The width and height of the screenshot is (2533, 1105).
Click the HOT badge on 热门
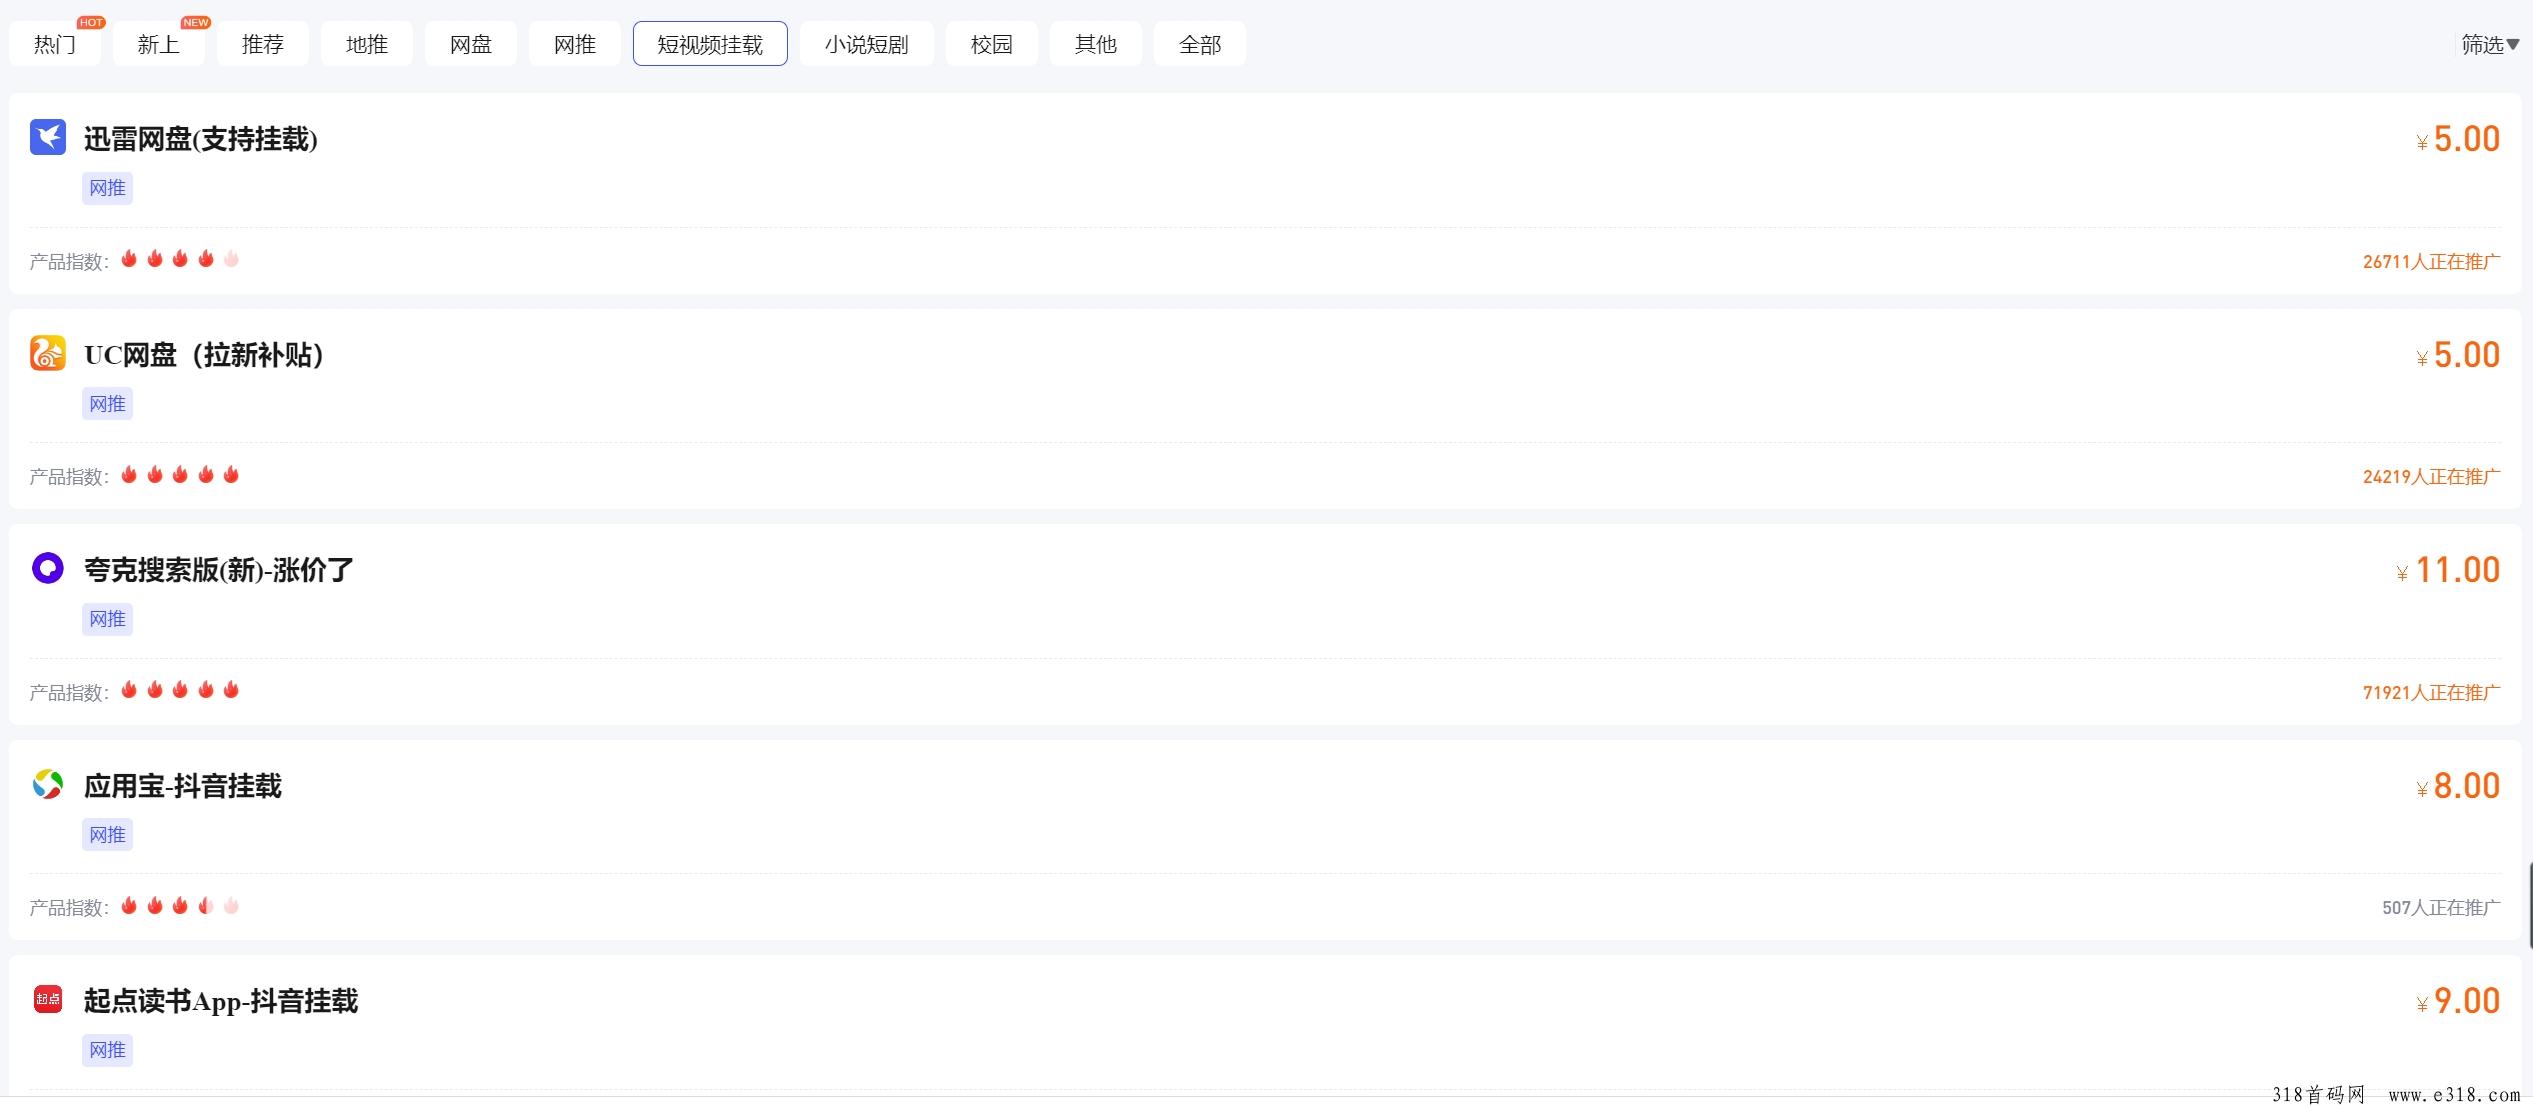(x=91, y=22)
